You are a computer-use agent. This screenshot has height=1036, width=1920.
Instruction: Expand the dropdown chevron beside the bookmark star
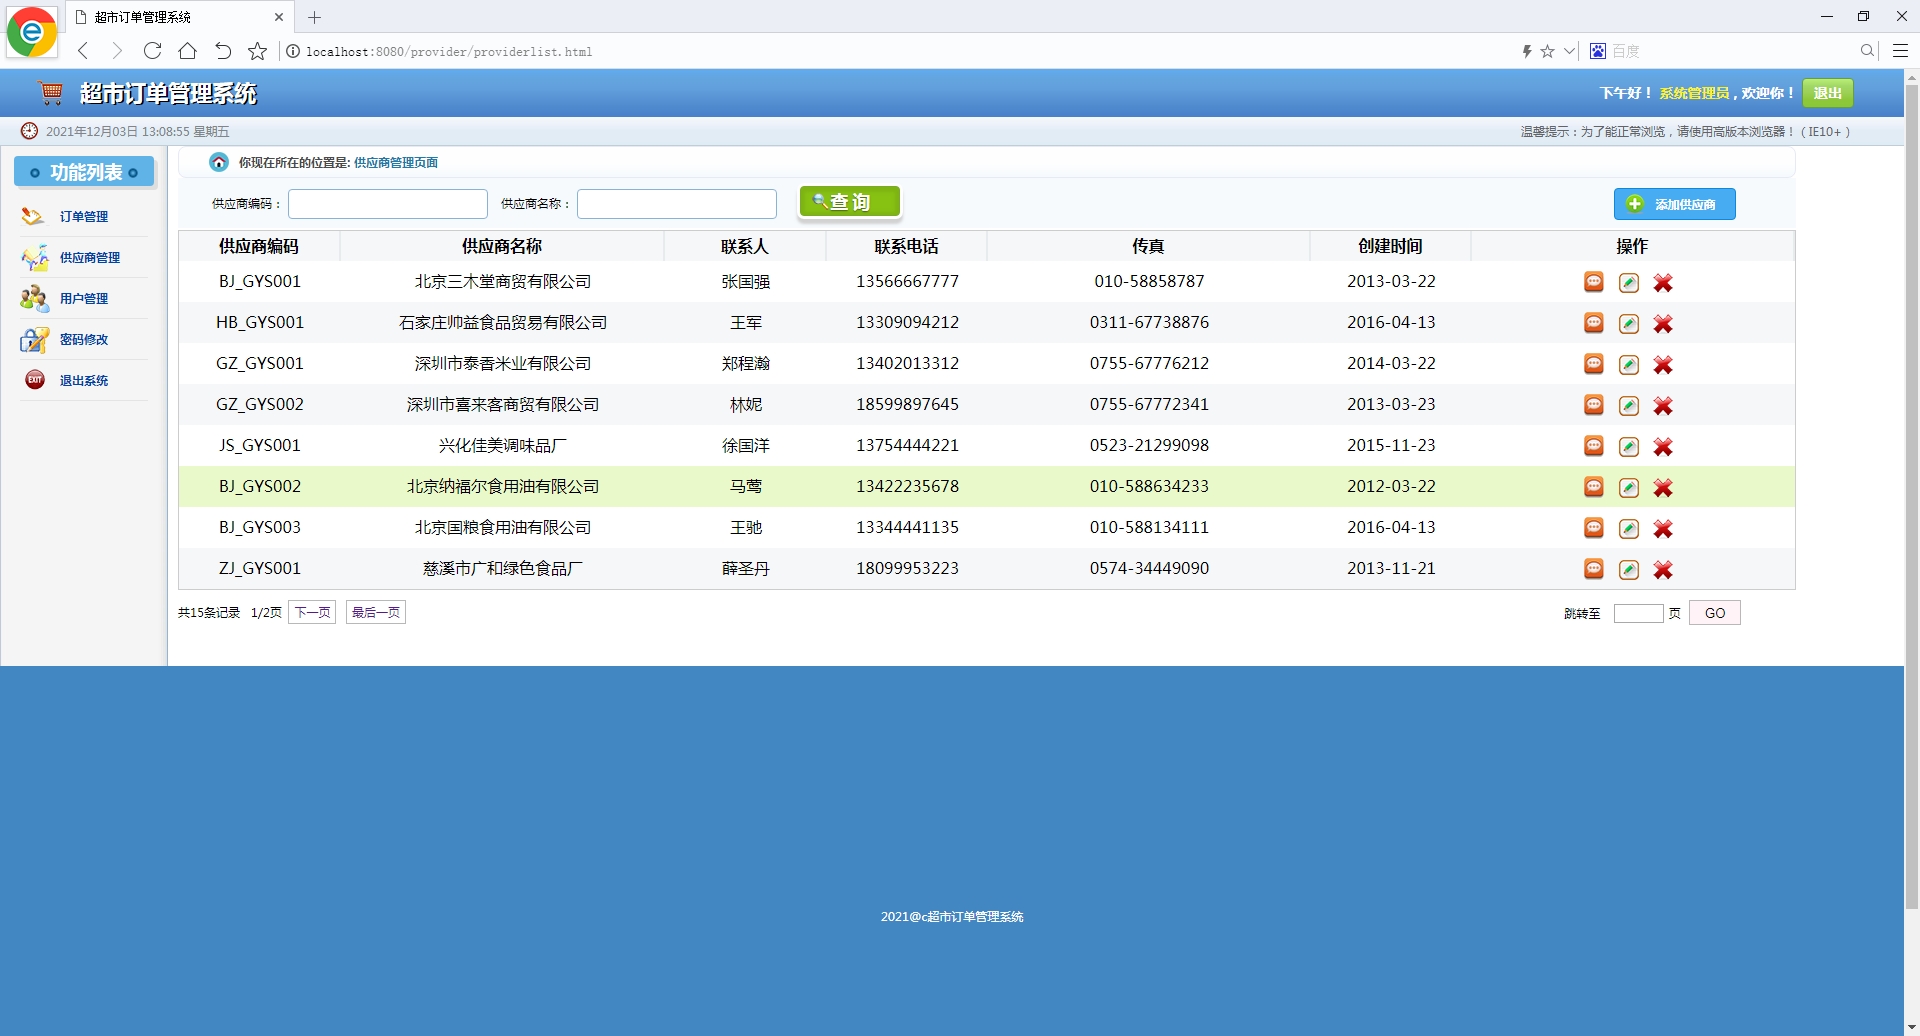[1568, 51]
